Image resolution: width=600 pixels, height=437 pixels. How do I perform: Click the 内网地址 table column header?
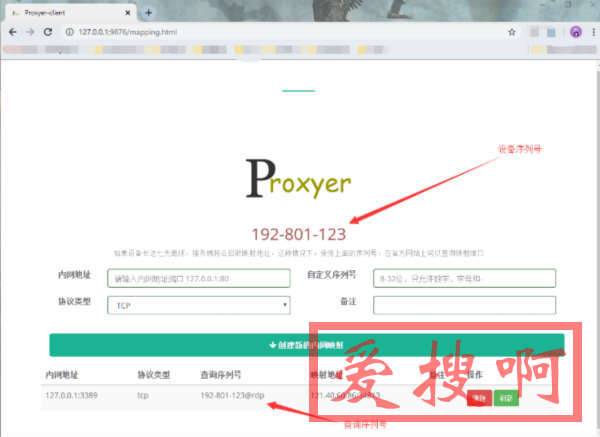[62, 375]
